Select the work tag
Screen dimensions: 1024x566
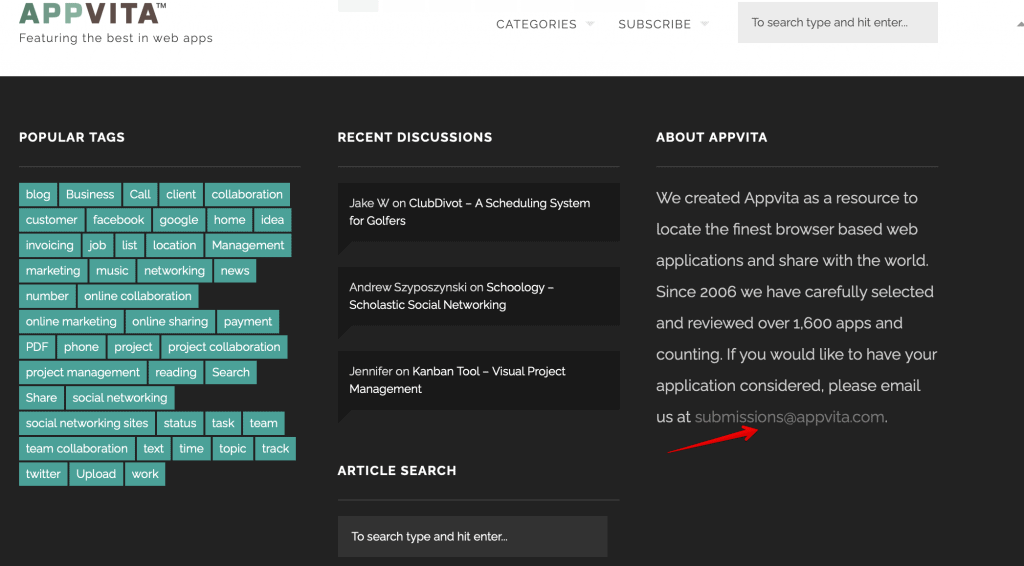coord(145,475)
